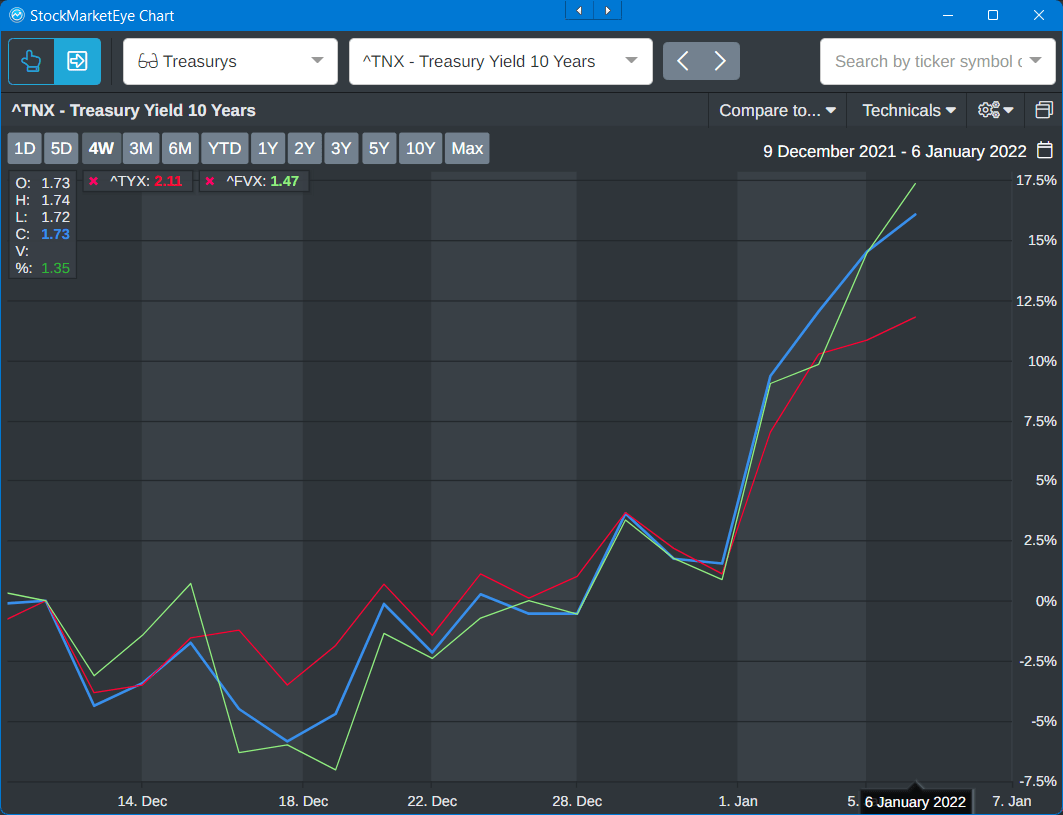Viewport: 1063px width, 815px height.
Task: Open chart settings gear icon
Action: pyautogui.click(x=995, y=110)
